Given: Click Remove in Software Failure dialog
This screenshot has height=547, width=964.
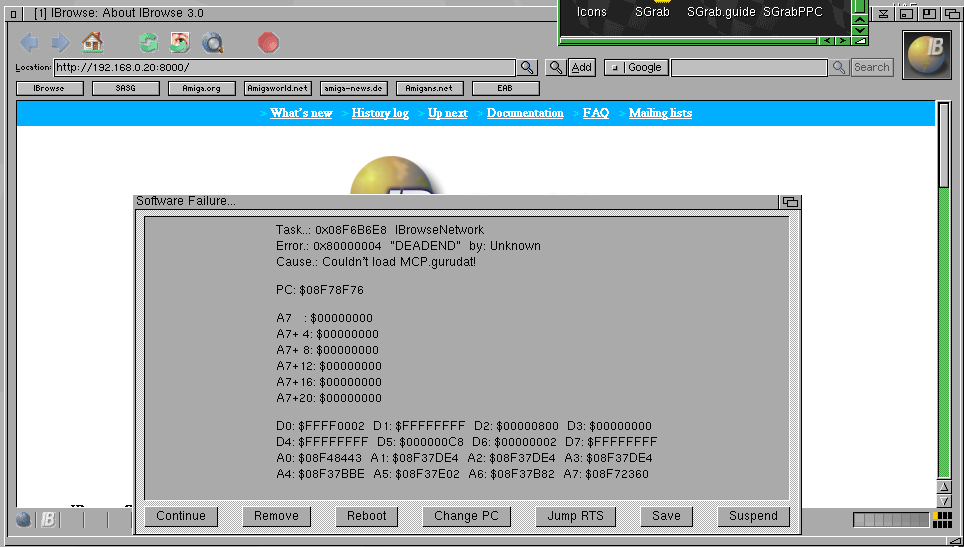Looking at the screenshot, I should (x=276, y=516).
